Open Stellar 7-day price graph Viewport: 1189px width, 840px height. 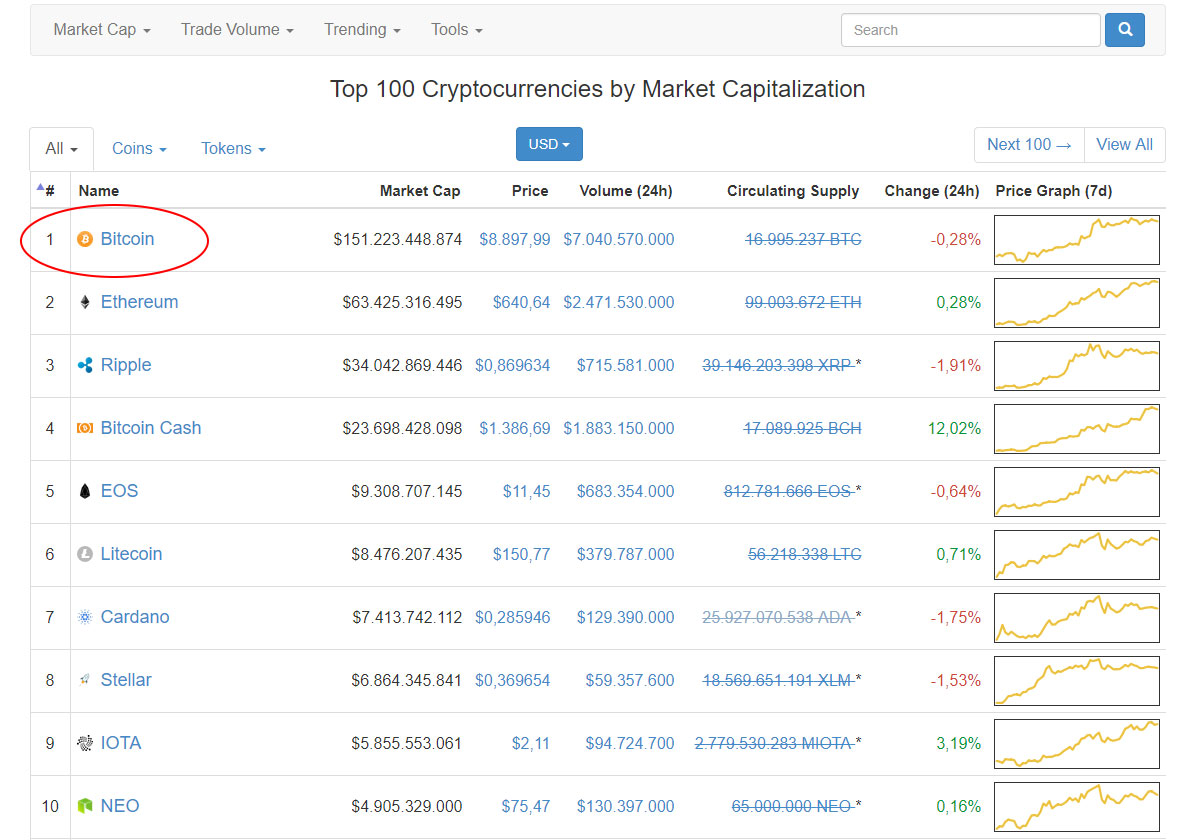[x=1077, y=680]
